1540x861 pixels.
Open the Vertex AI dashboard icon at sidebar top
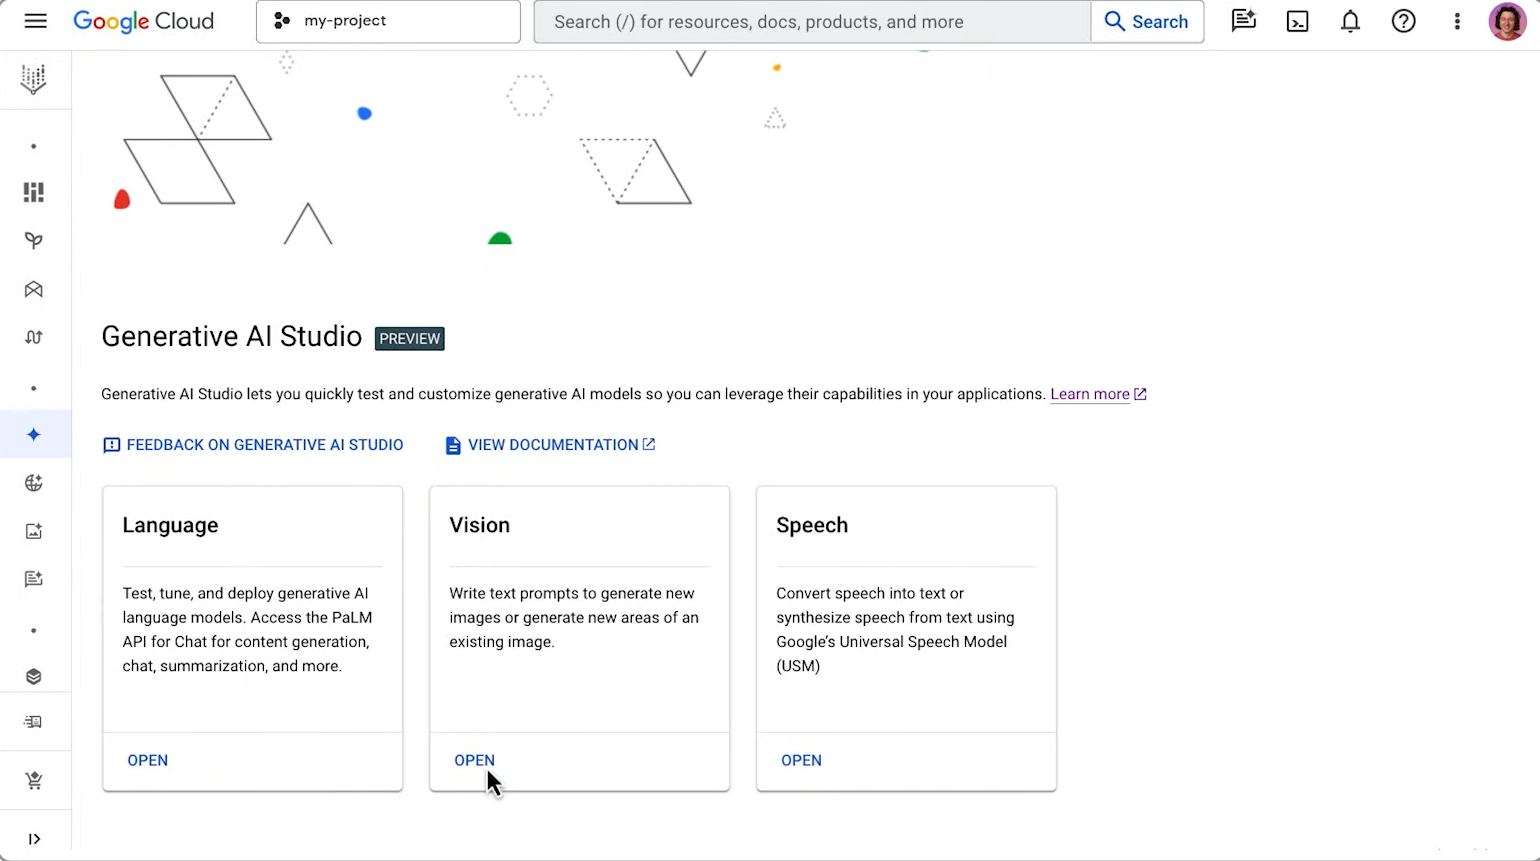[x=33, y=80]
